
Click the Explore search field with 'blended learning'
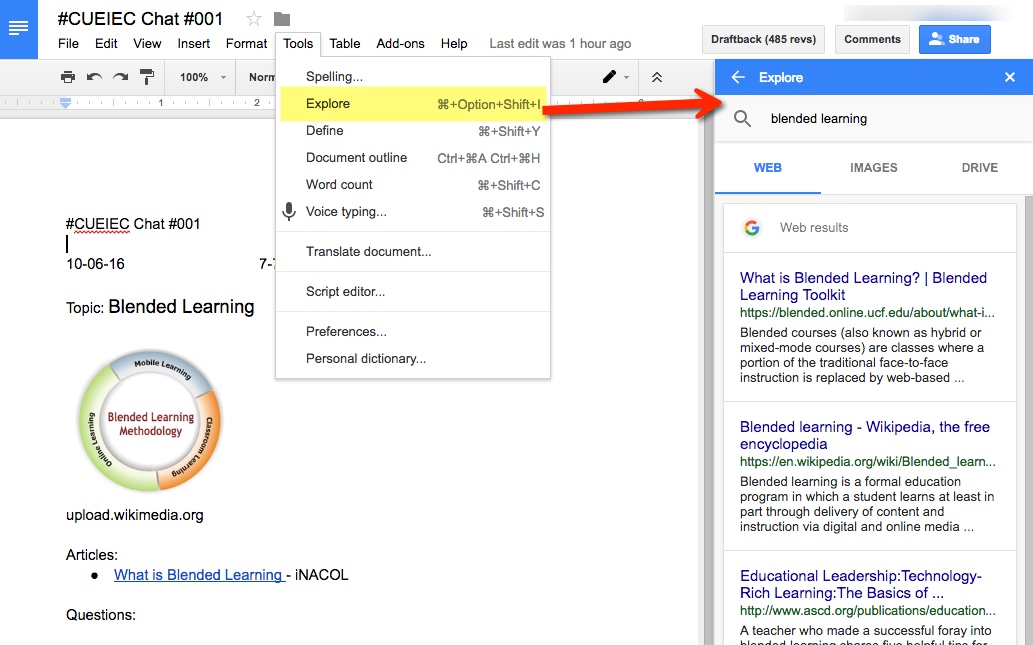click(x=880, y=119)
